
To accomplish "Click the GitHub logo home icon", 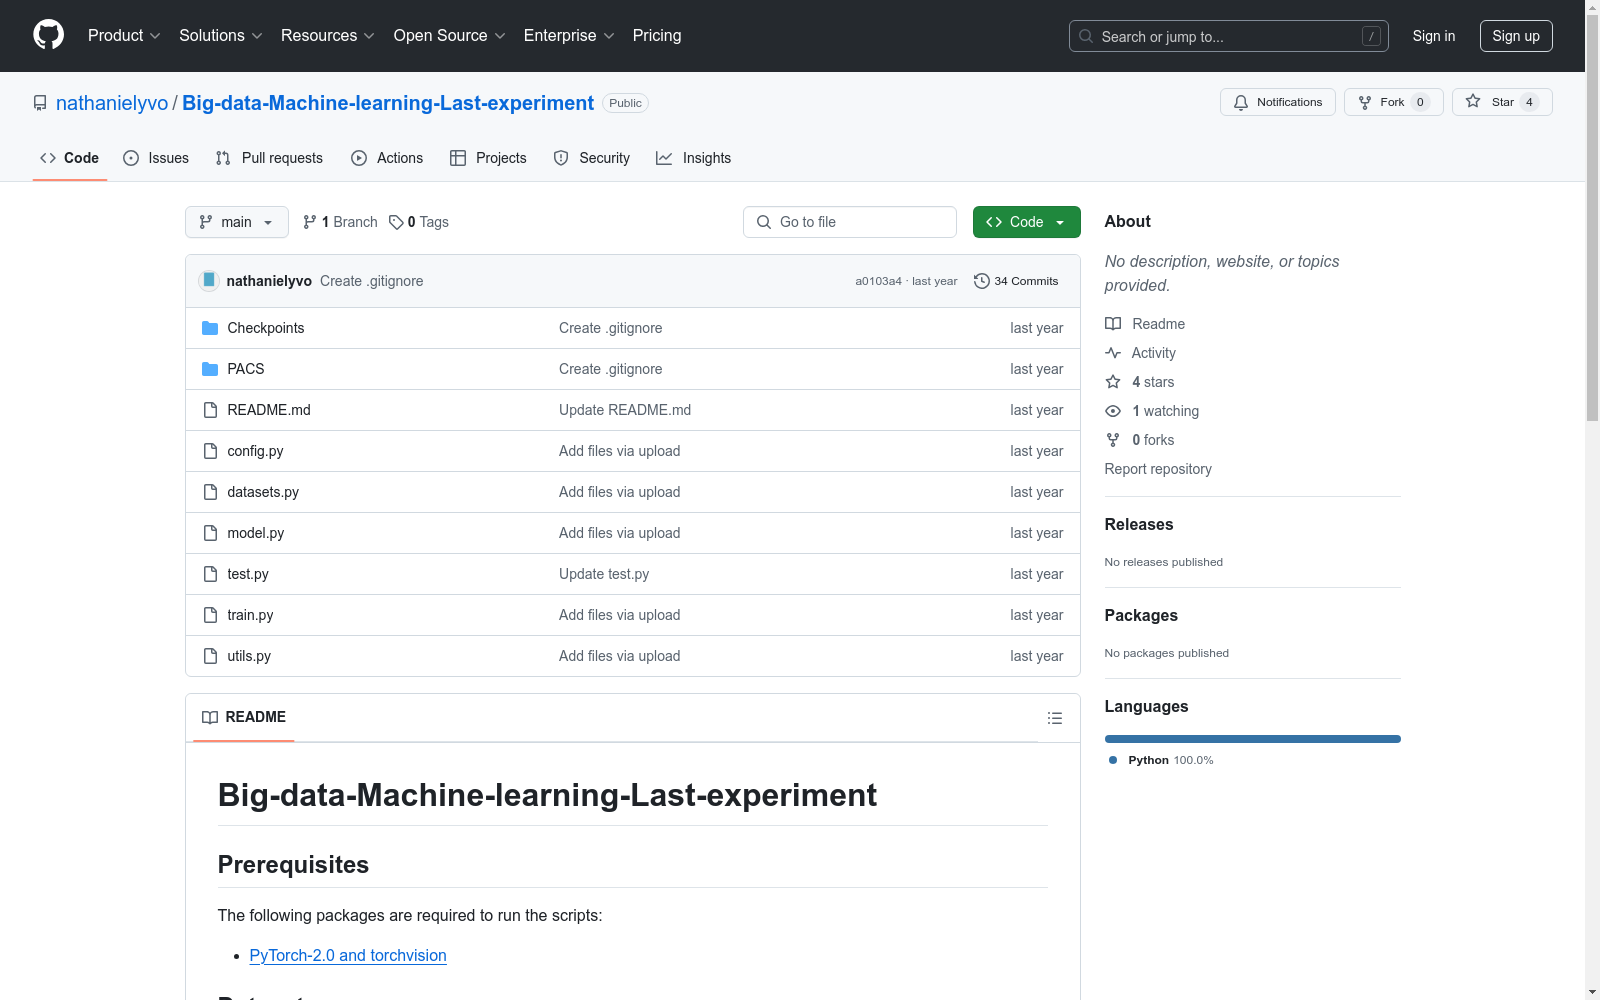I will coord(48,35).
